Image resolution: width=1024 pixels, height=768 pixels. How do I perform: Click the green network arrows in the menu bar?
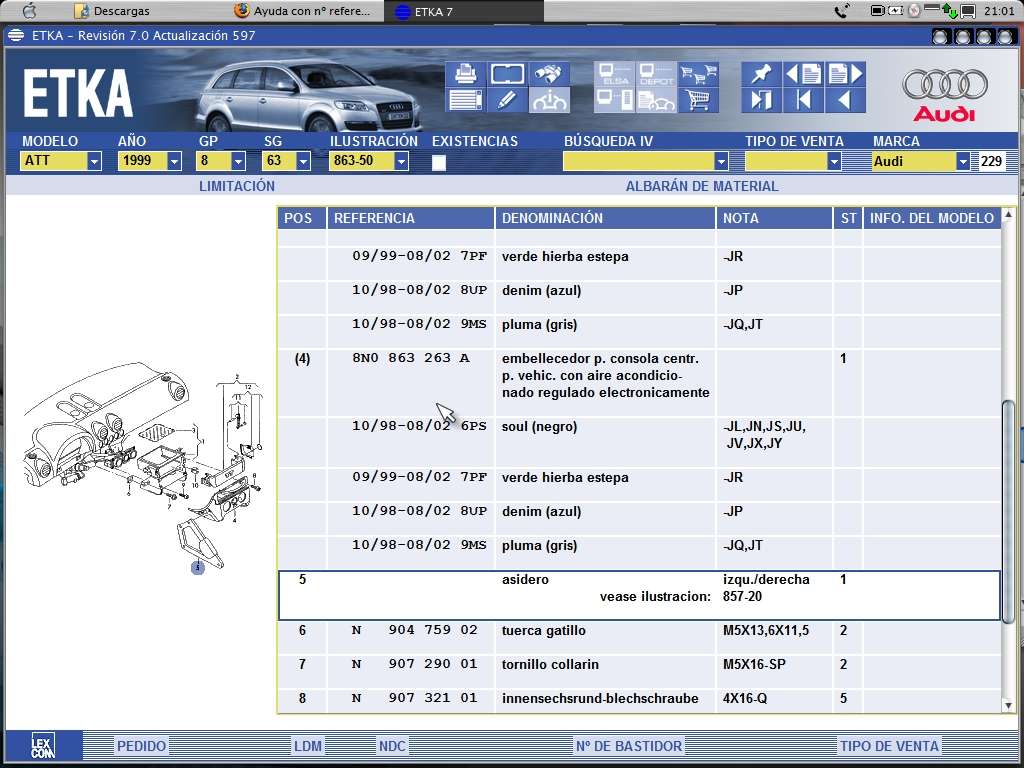(x=949, y=10)
